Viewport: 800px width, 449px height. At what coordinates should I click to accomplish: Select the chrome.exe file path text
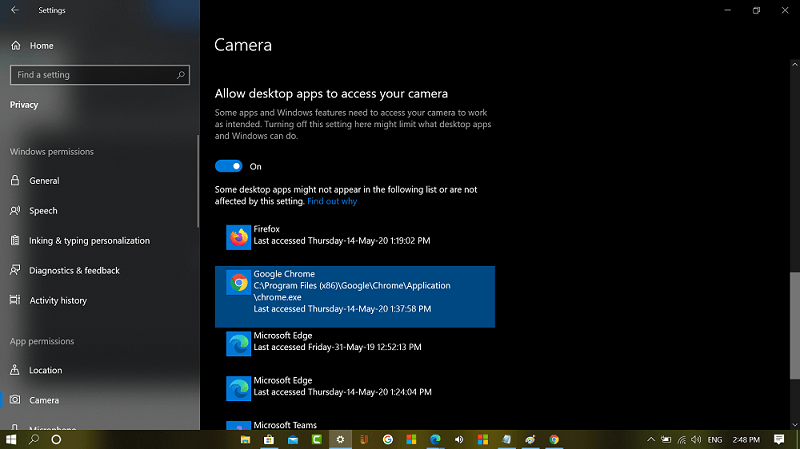[x=352, y=291]
